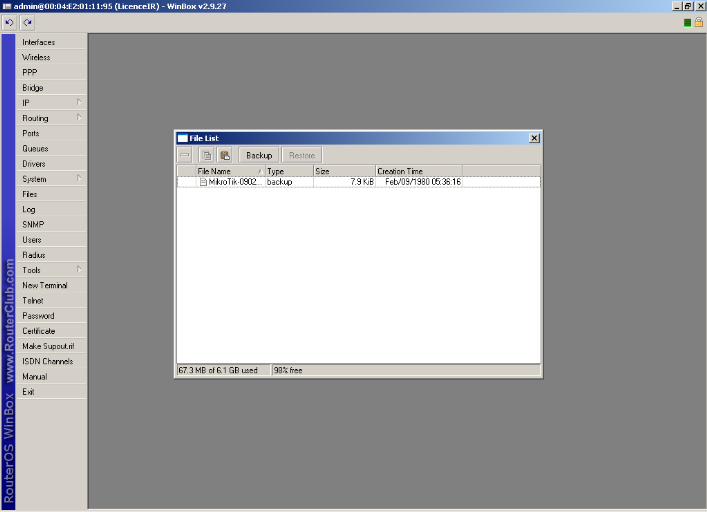The height and width of the screenshot is (512, 707).
Task: Click the Undo arrow in top toolbar
Action: 9,23
